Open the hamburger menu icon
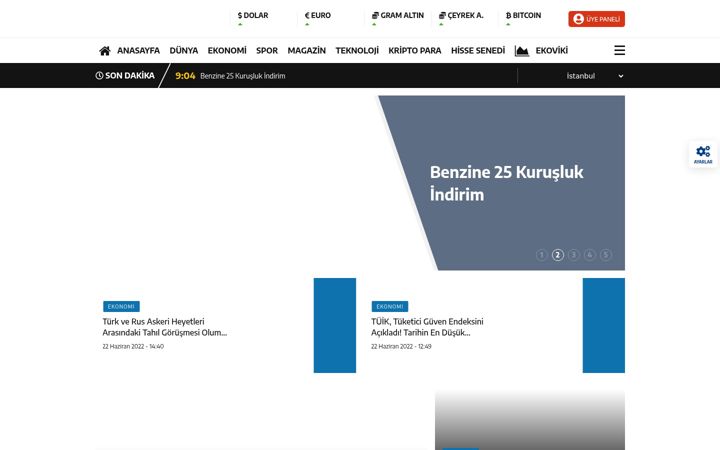 (x=619, y=51)
